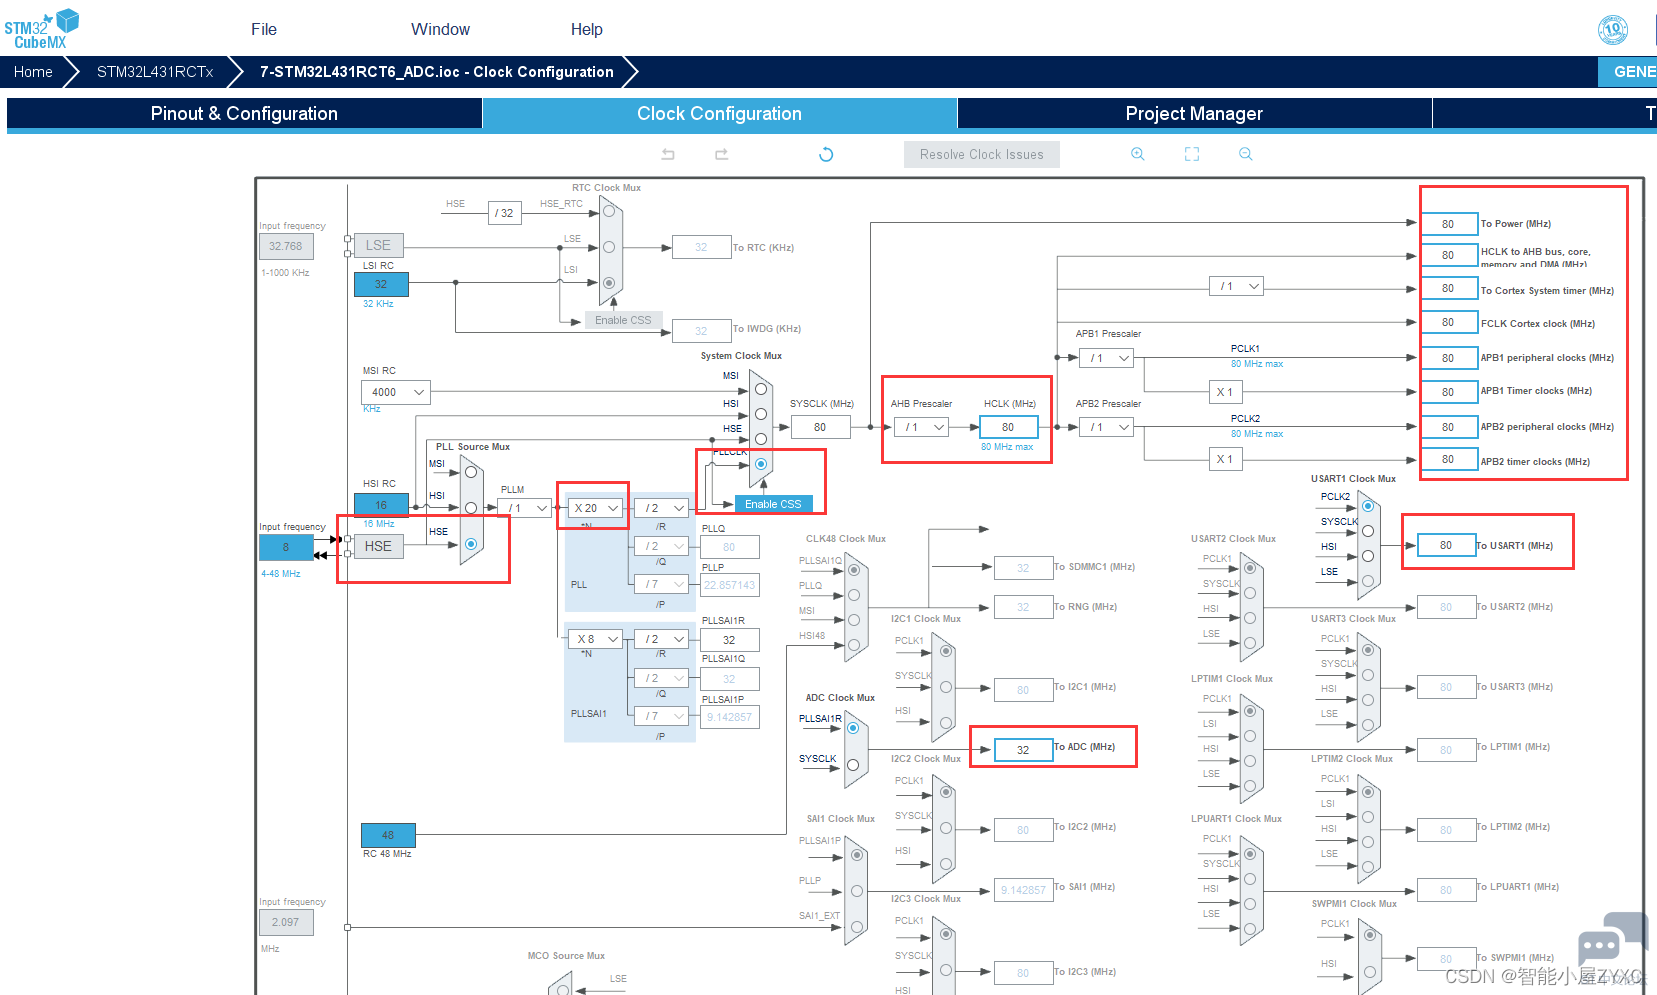
Task: Open the PLL /R divider dropdown
Action: point(662,508)
